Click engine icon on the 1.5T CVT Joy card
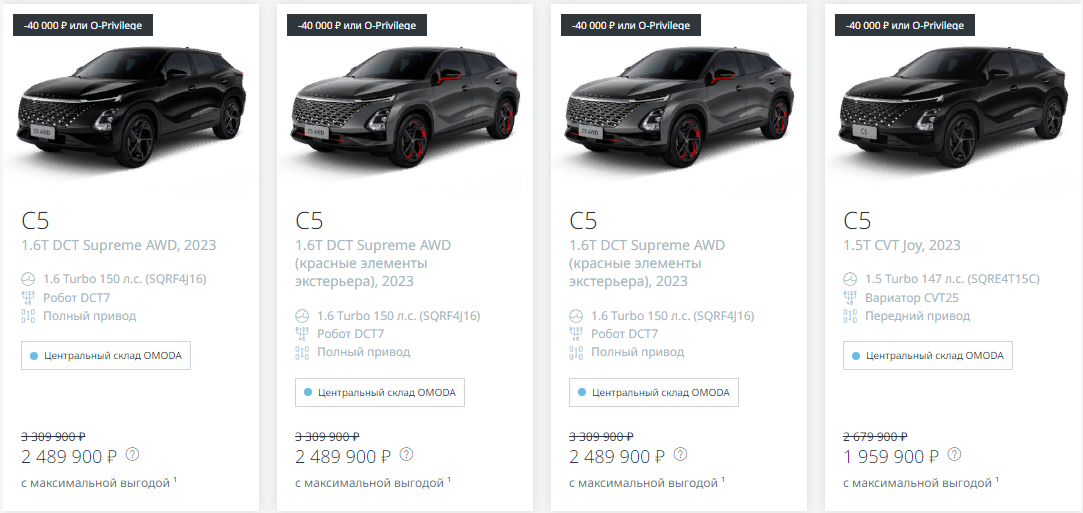Screen dimensions: 1083x513 point(850,280)
